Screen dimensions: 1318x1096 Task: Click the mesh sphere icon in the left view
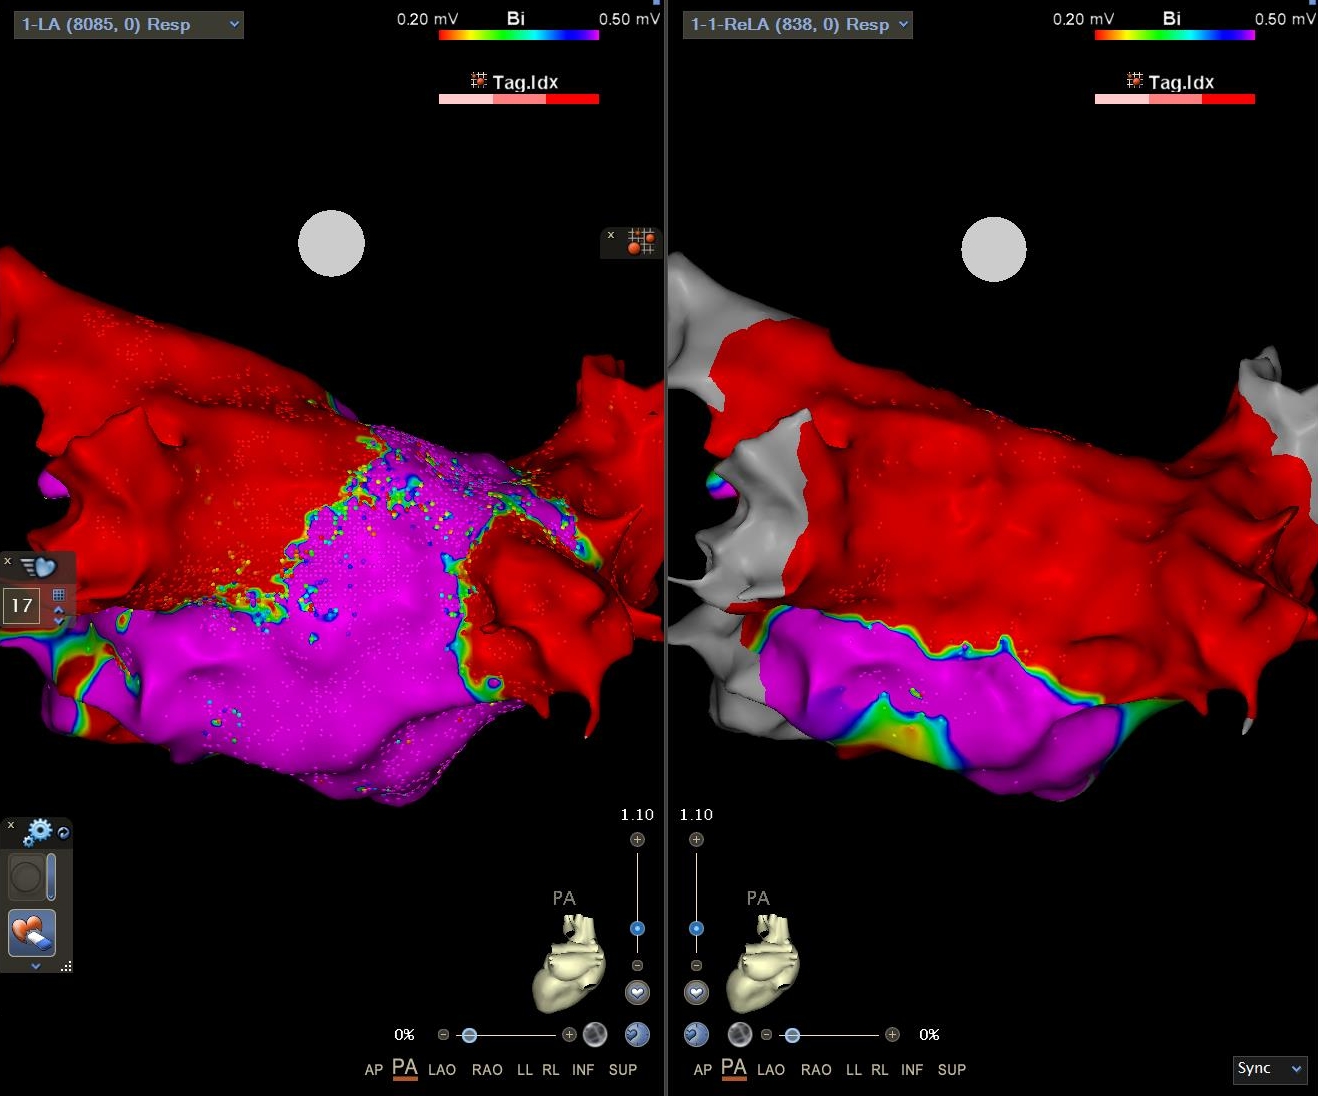tap(595, 1034)
